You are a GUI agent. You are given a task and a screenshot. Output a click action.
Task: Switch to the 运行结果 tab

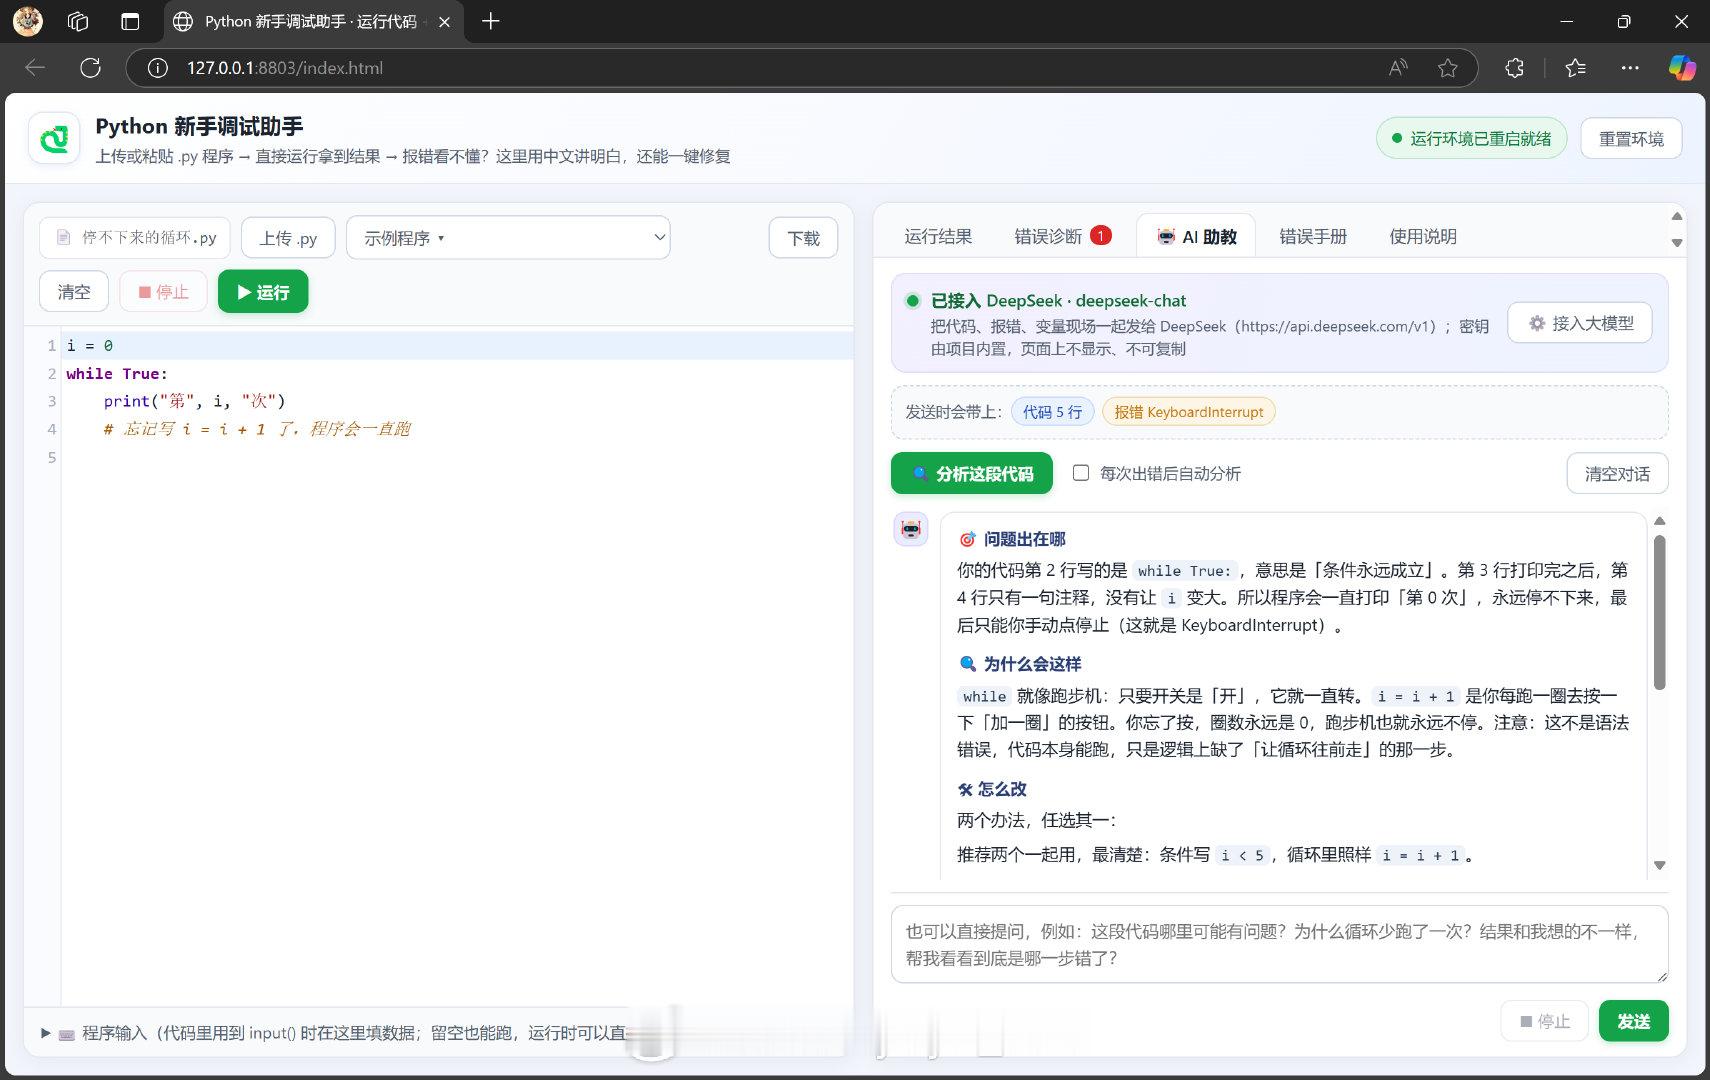(938, 237)
